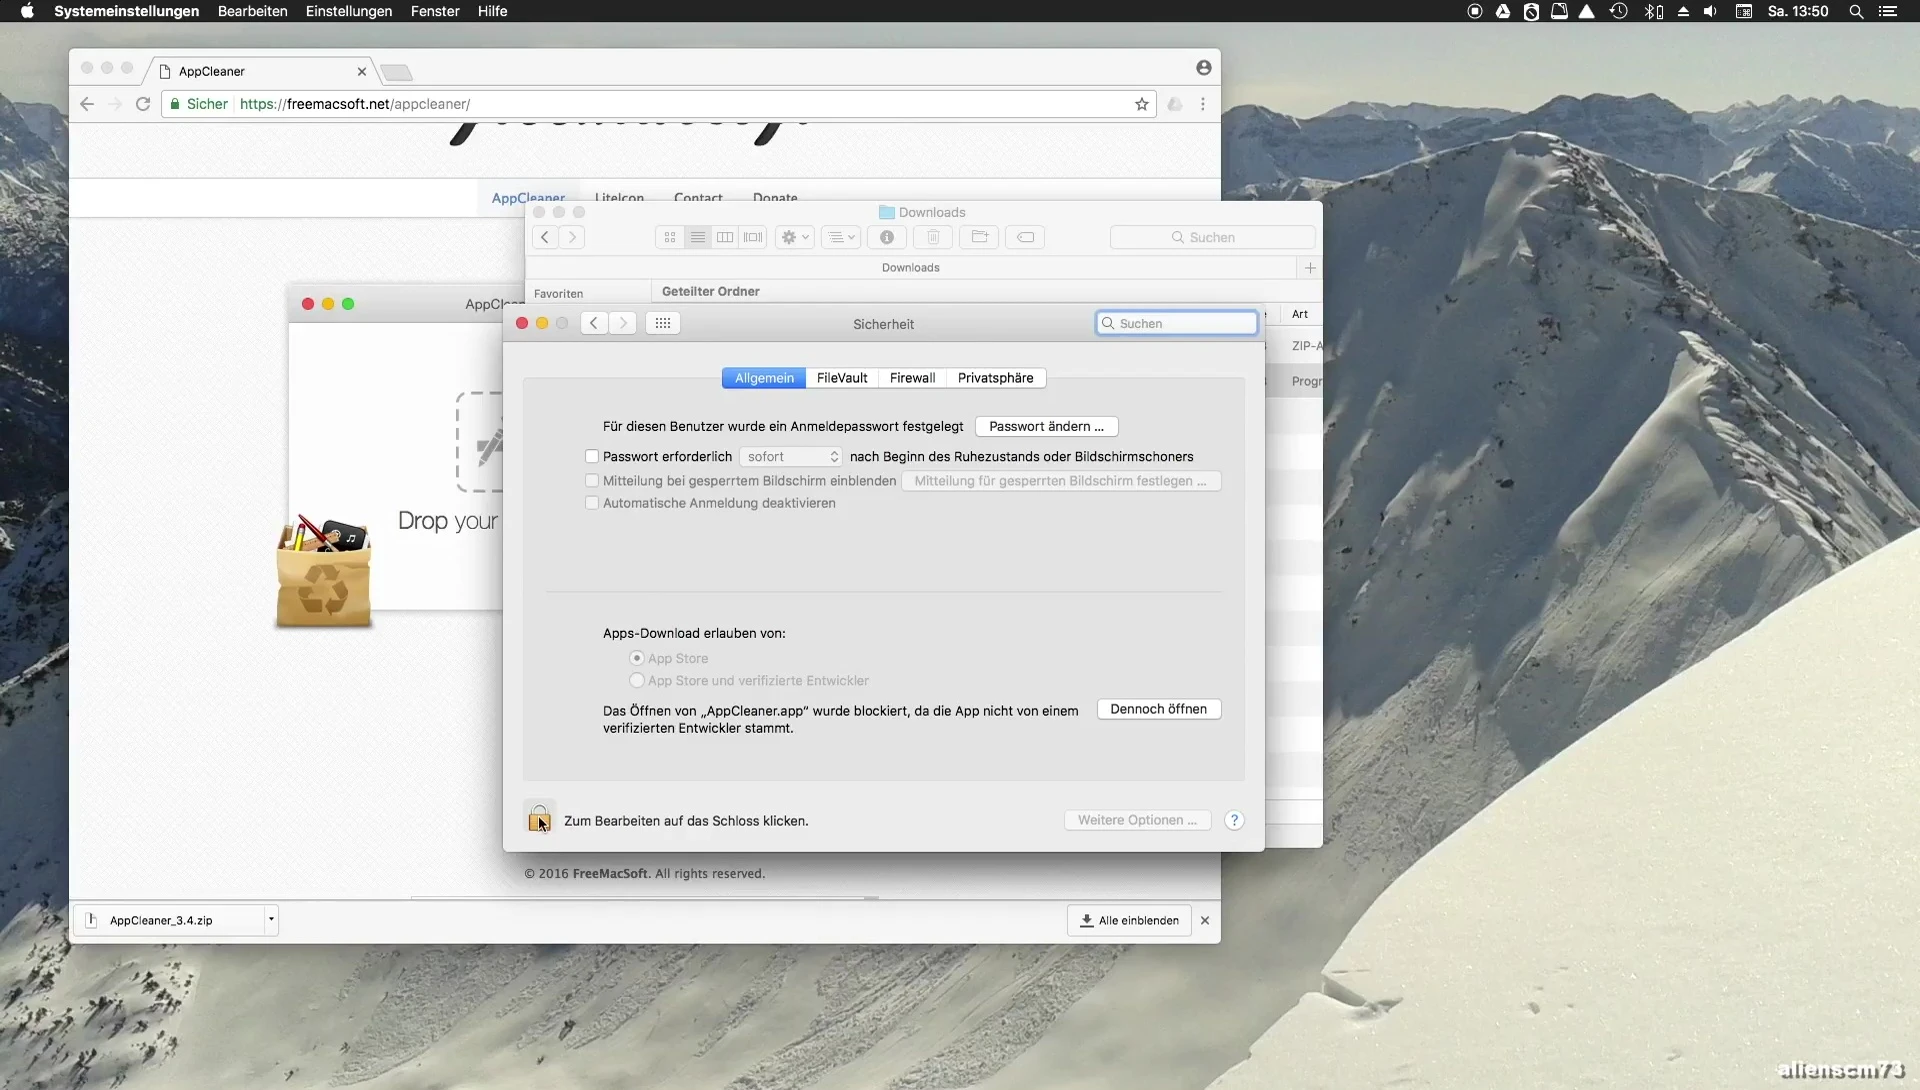This screenshot has width=1920, height=1090.
Task: Chrome: click Alle einblenden downloads button
Action: coord(1129,920)
